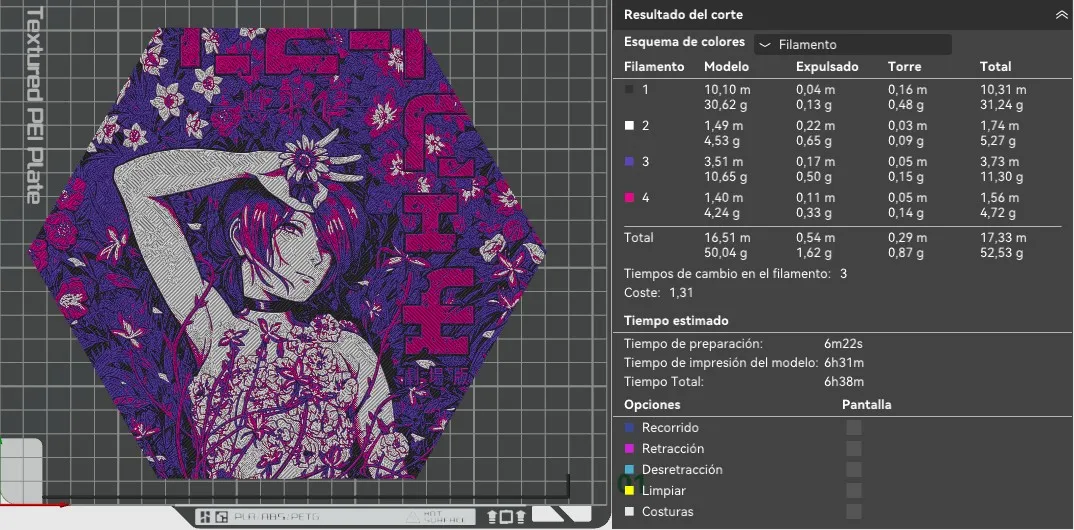
Task: Click the white color swatch of filament 2
Action: (629, 125)
